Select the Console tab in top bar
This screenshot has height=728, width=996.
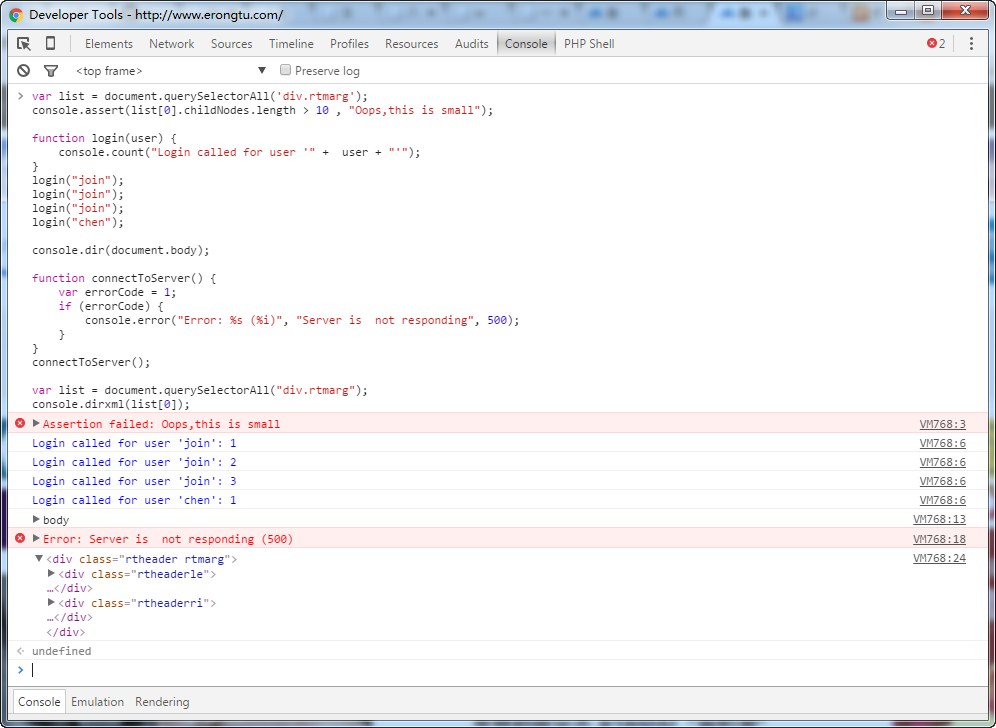[x=526, y=44]
